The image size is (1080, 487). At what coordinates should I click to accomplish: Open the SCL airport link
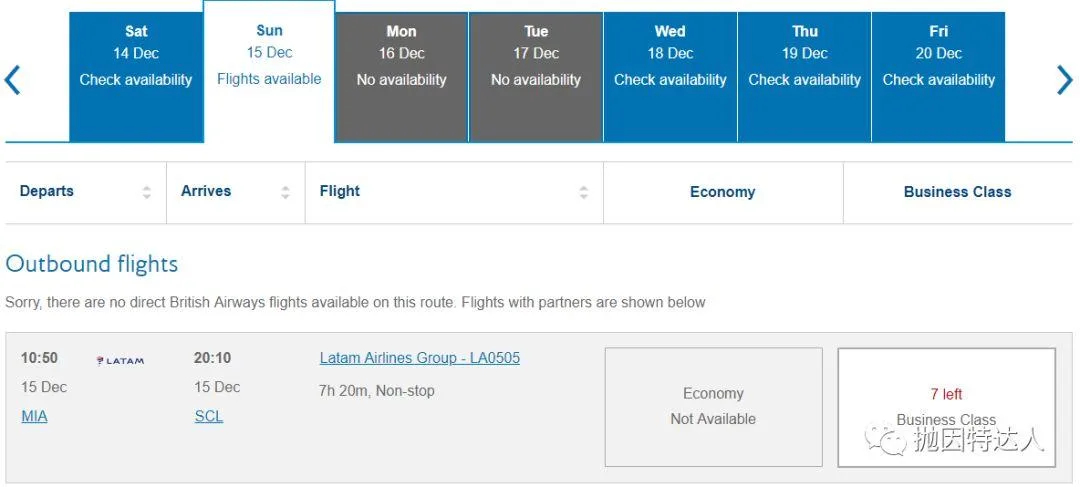208,416
